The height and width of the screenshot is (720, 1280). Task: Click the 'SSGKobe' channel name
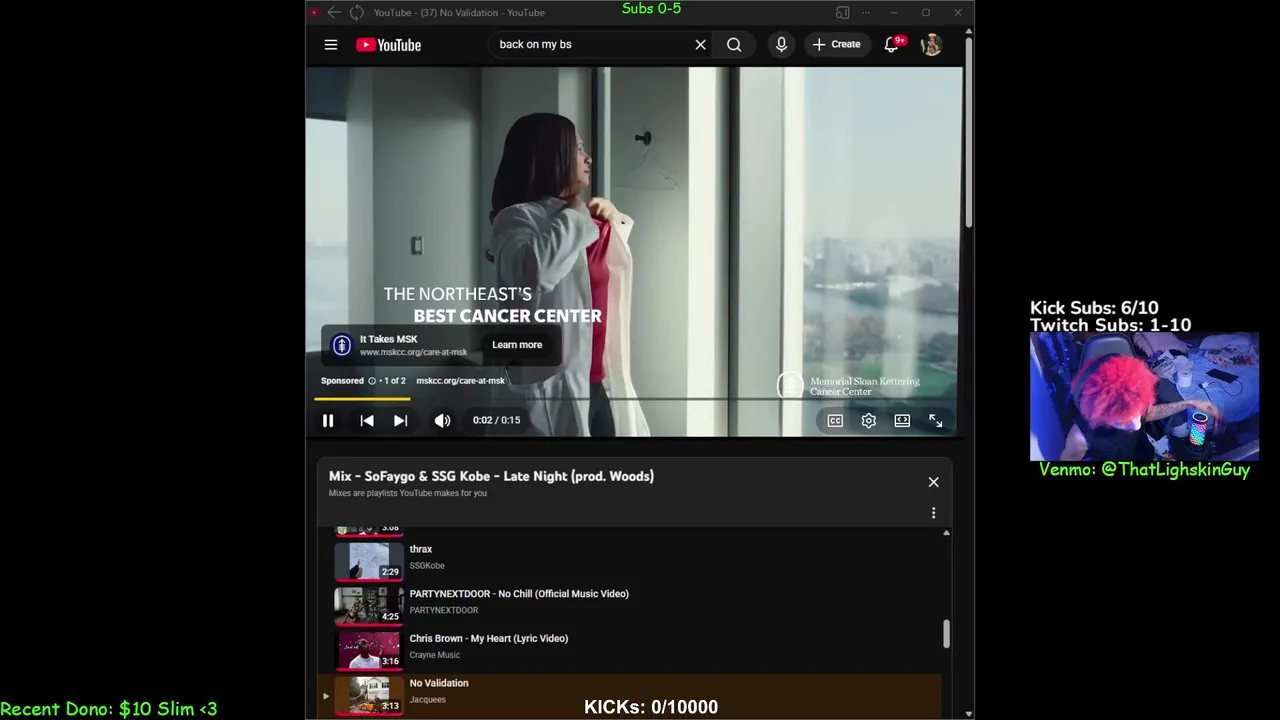427,566
